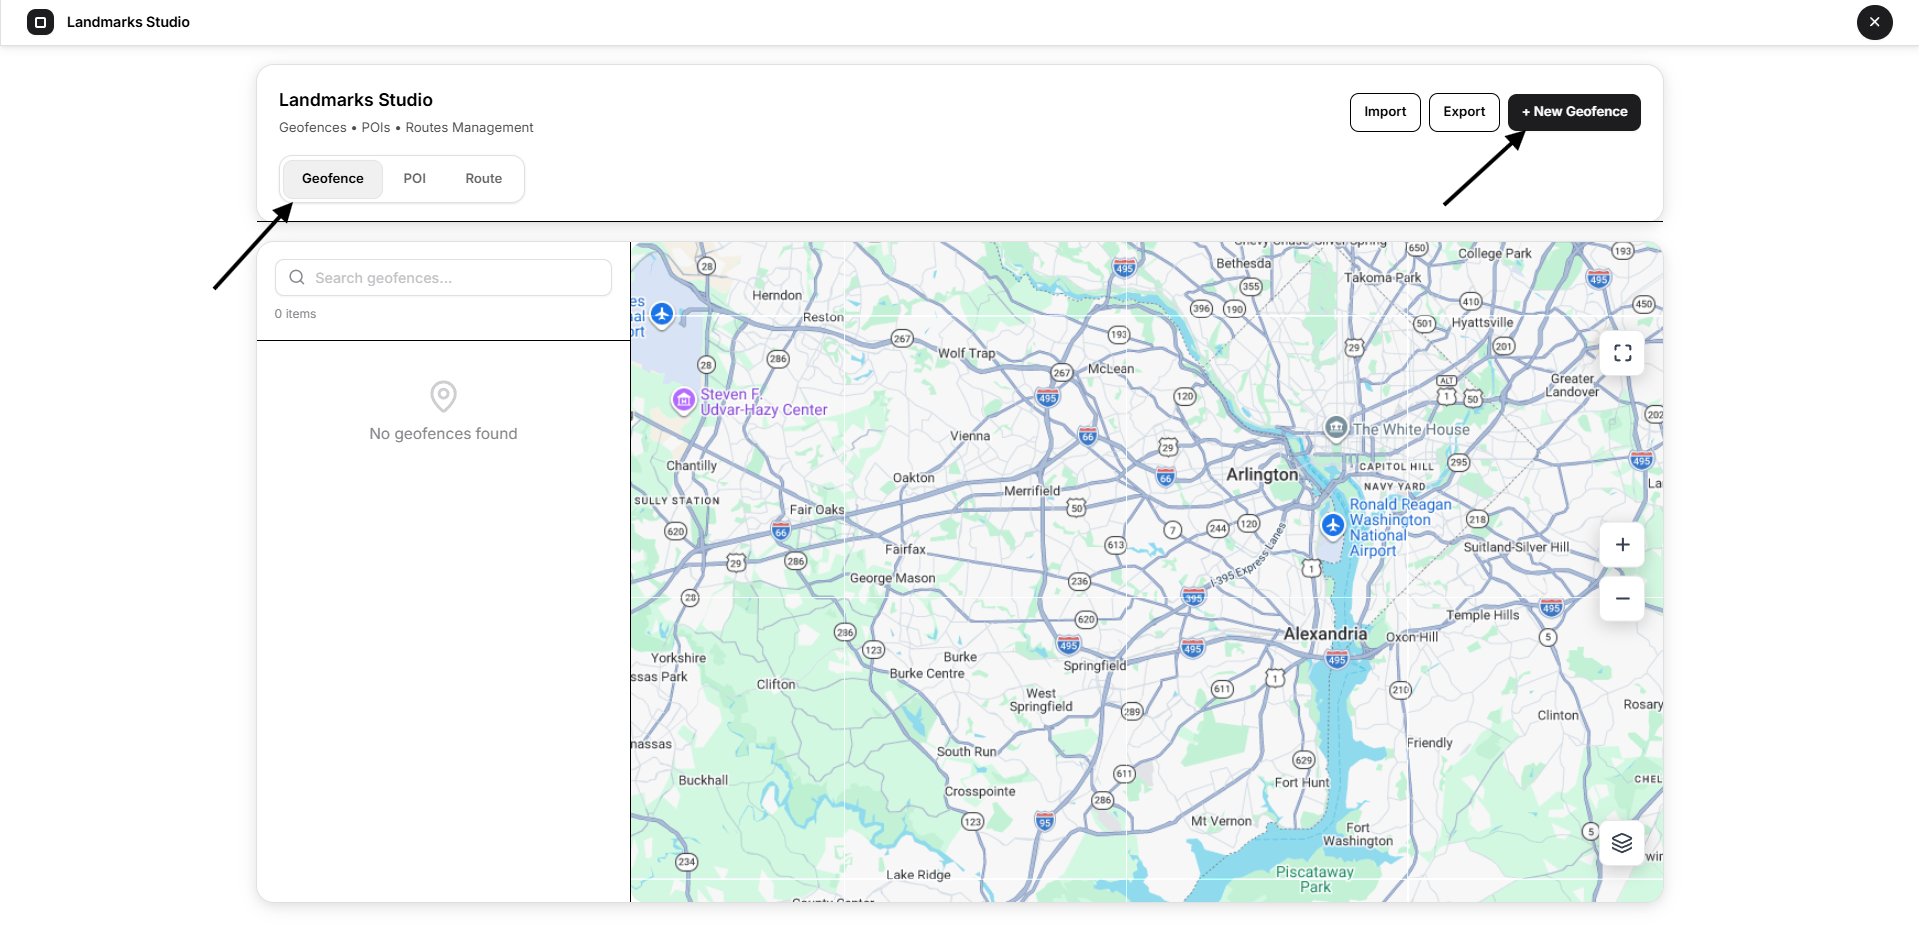Click the Import button

[1385, 112]
